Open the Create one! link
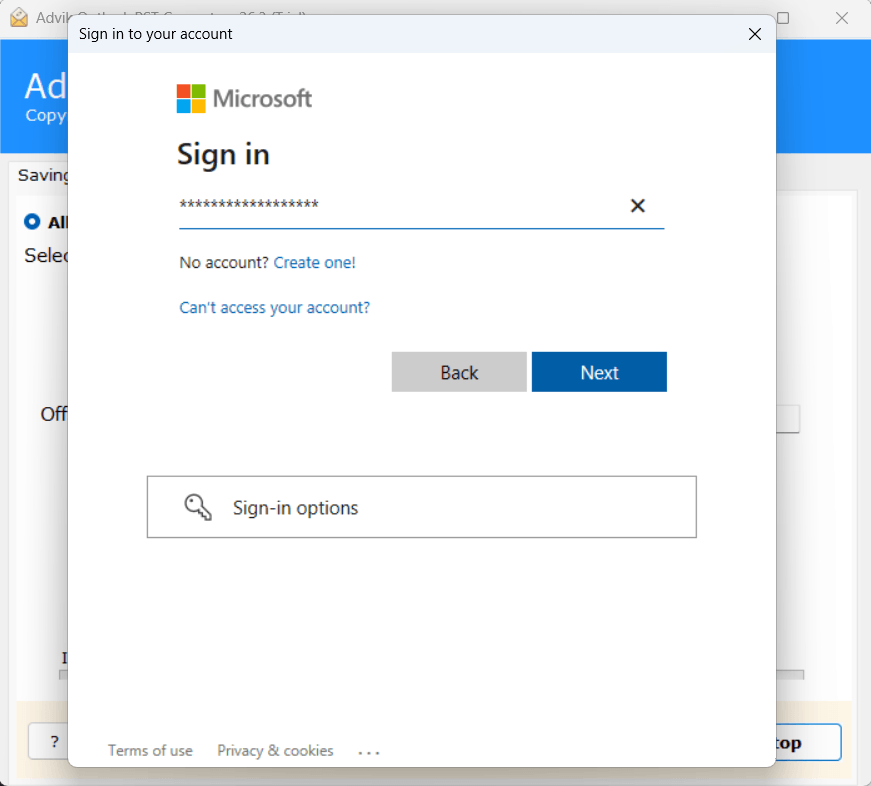 pos(314,262)
